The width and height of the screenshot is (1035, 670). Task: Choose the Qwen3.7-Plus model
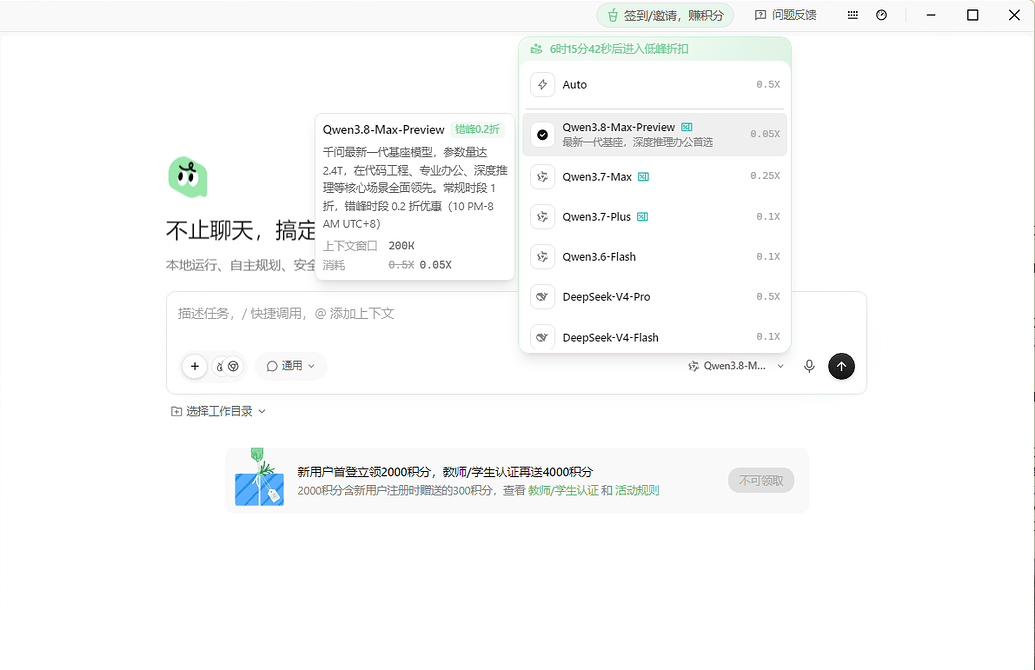655,217
